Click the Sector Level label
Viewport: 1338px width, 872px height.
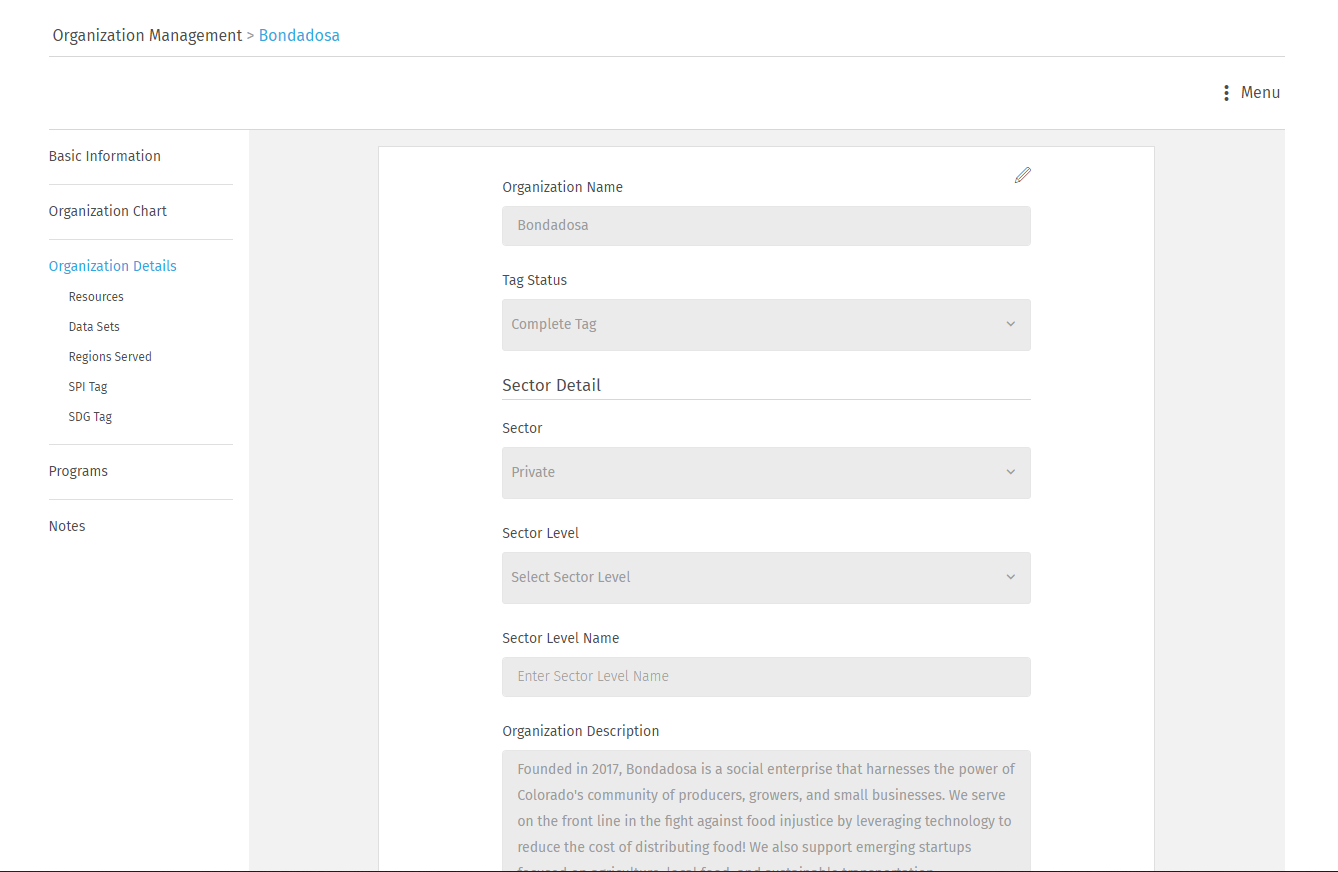(x=540, y=533)
